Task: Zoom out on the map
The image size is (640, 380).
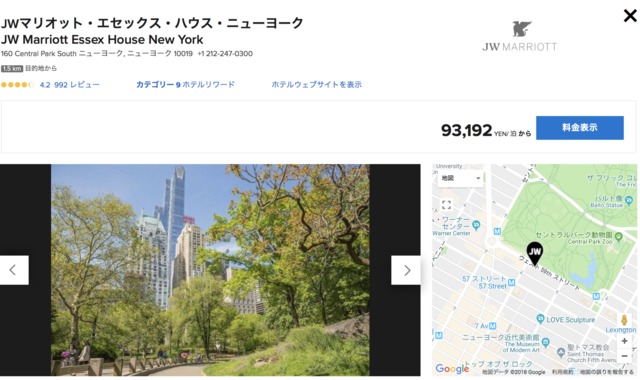Action: pyautogui.click(x=624, y=356)
